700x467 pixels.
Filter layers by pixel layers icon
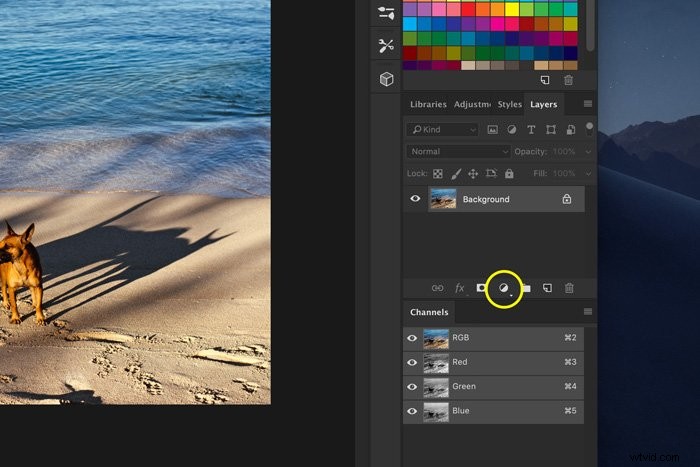(x=492, y=129)
